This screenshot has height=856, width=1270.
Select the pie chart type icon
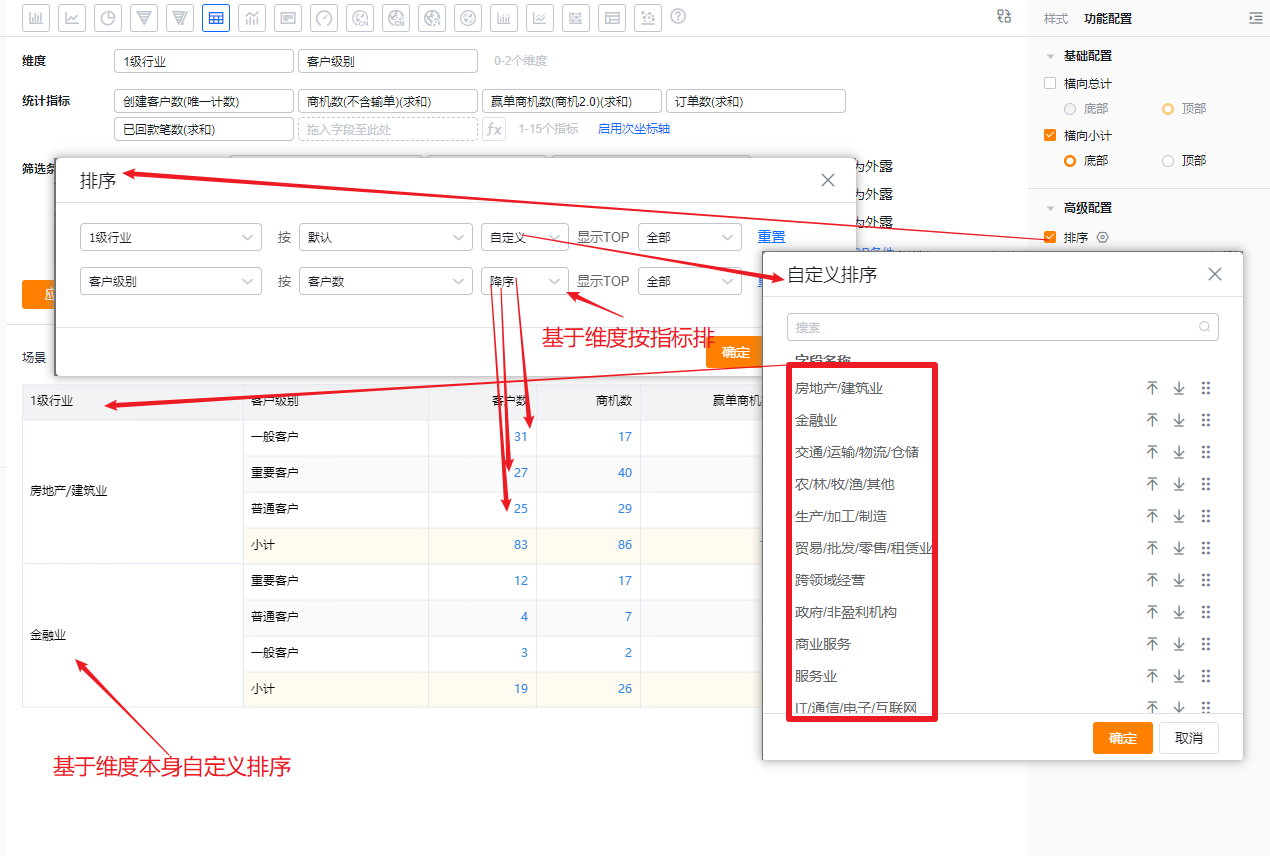[x=108, y=17]
